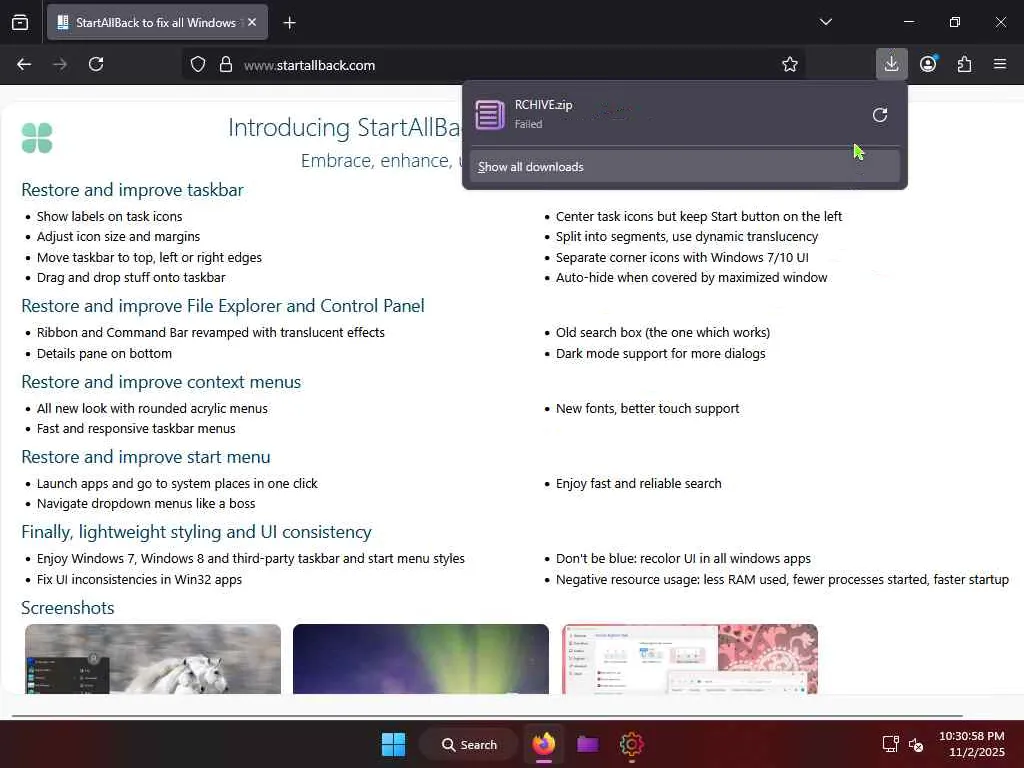Open the tracking protection shield icon
Image resolution: width=1024 pixels, height=768 pixels.
click(x=198, y=65)
